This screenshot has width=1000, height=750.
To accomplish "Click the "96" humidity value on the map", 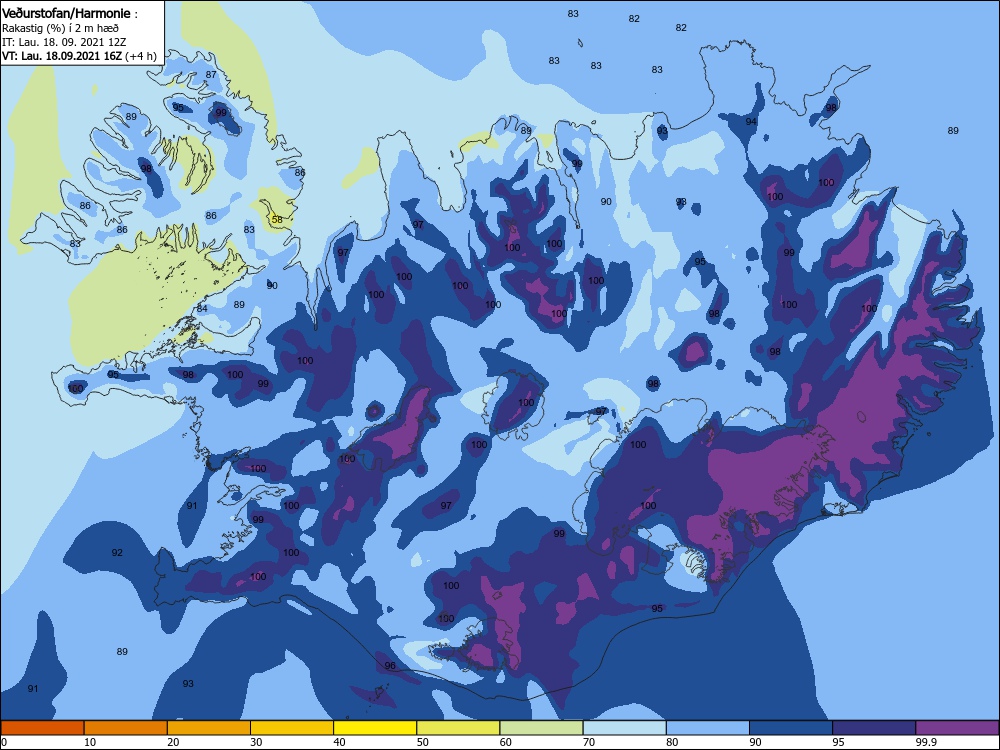I will pos(390,665).
